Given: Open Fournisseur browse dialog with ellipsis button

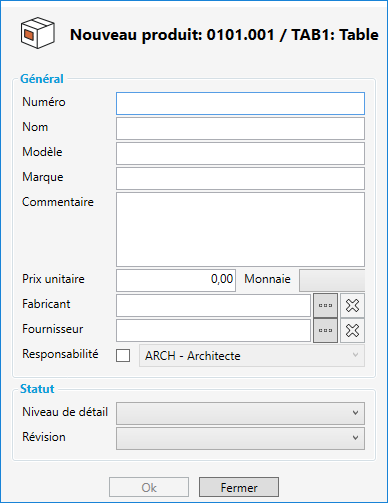Looking at the screenshot, I should 325,330.
